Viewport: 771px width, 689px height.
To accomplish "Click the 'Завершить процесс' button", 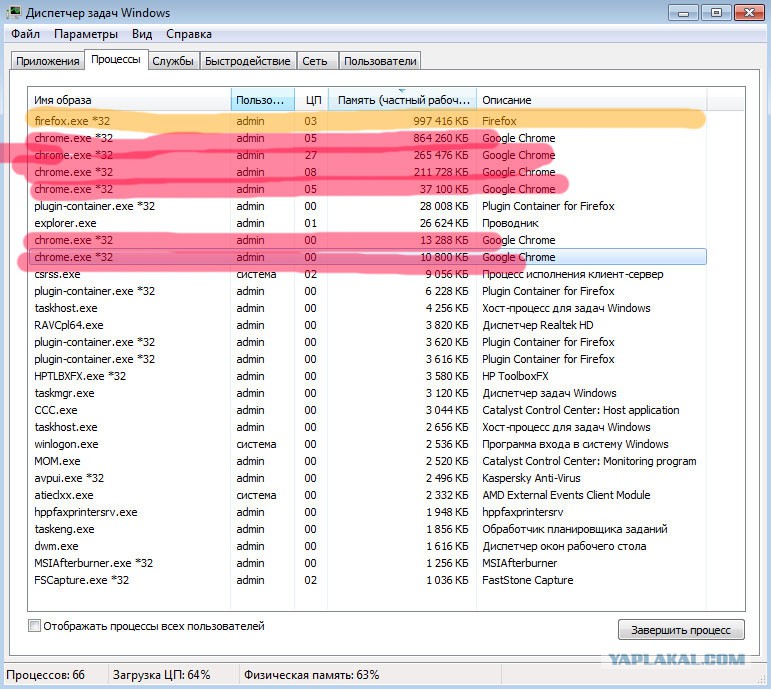I will 681,630.
